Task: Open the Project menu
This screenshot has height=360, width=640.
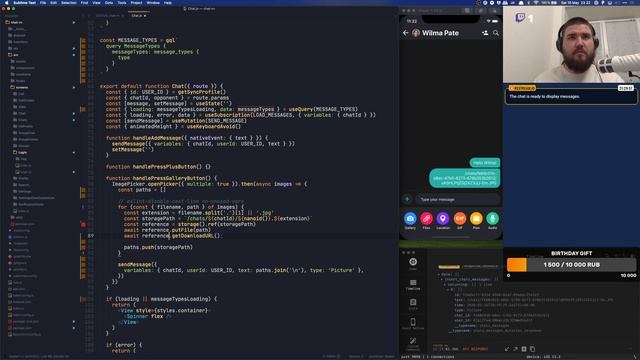Action: 136,2
